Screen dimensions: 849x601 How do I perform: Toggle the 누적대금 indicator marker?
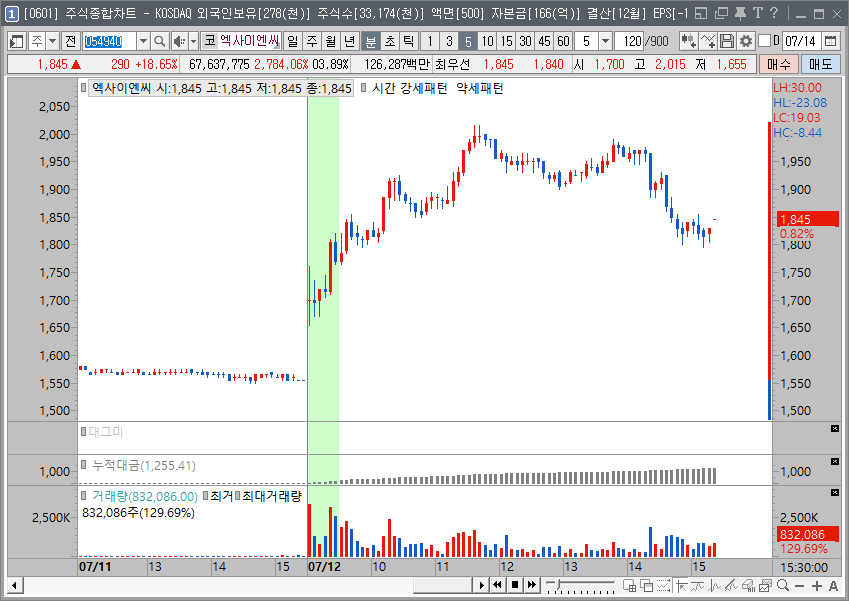[x=83, y=465]
